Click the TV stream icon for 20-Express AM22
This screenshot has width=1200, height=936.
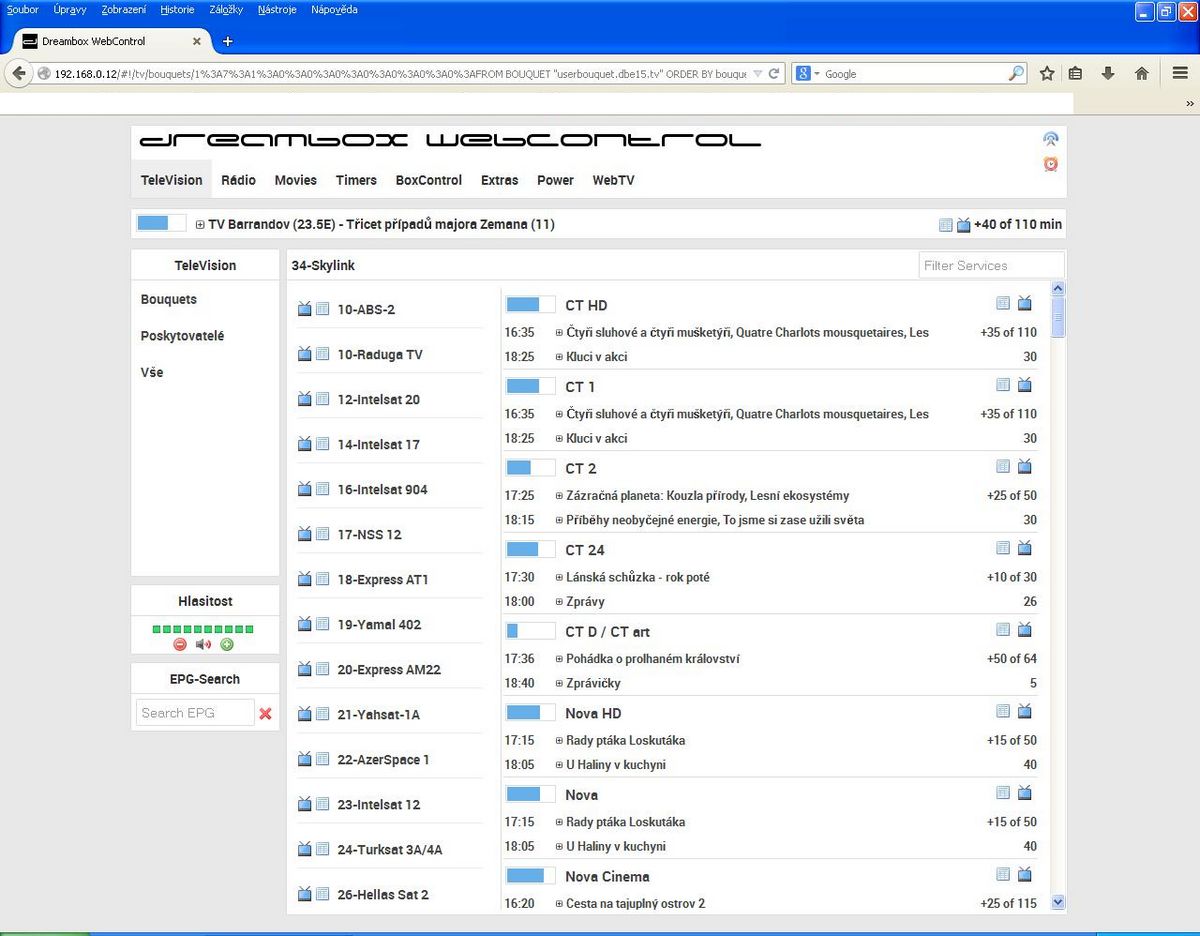[305, 669]
